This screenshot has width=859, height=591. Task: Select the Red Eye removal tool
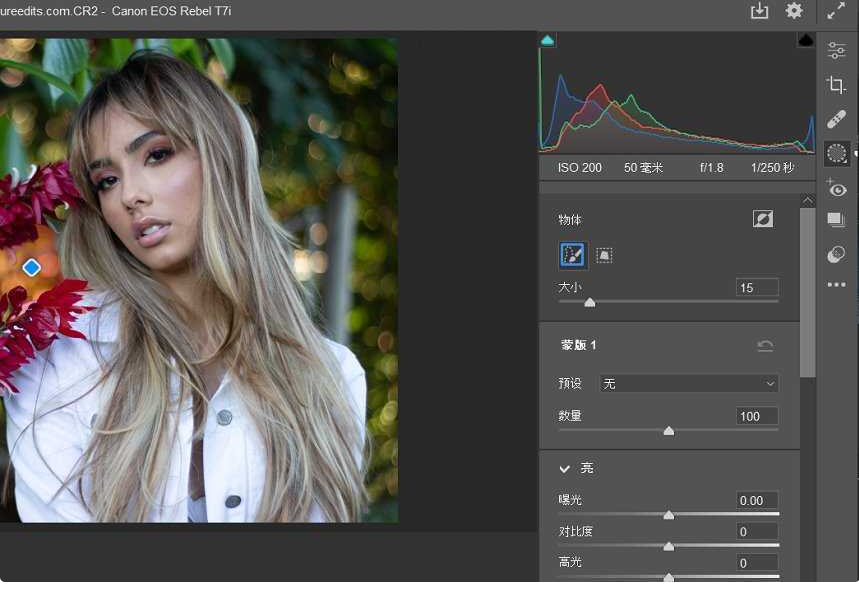coord(837,189)
